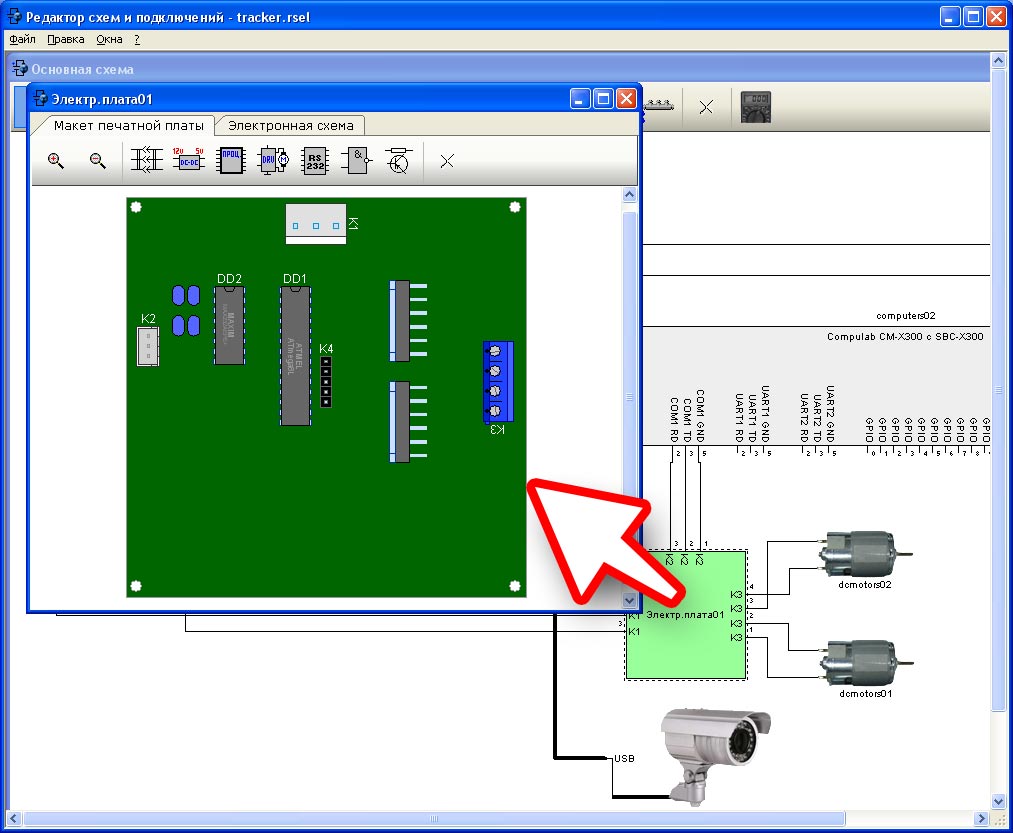Open the Окна menu
The image size is (1013, 833).
click(x=109, y=39)
